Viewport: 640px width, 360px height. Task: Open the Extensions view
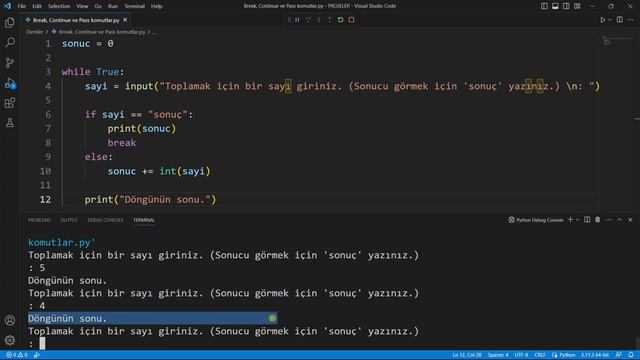pos(10,103)
